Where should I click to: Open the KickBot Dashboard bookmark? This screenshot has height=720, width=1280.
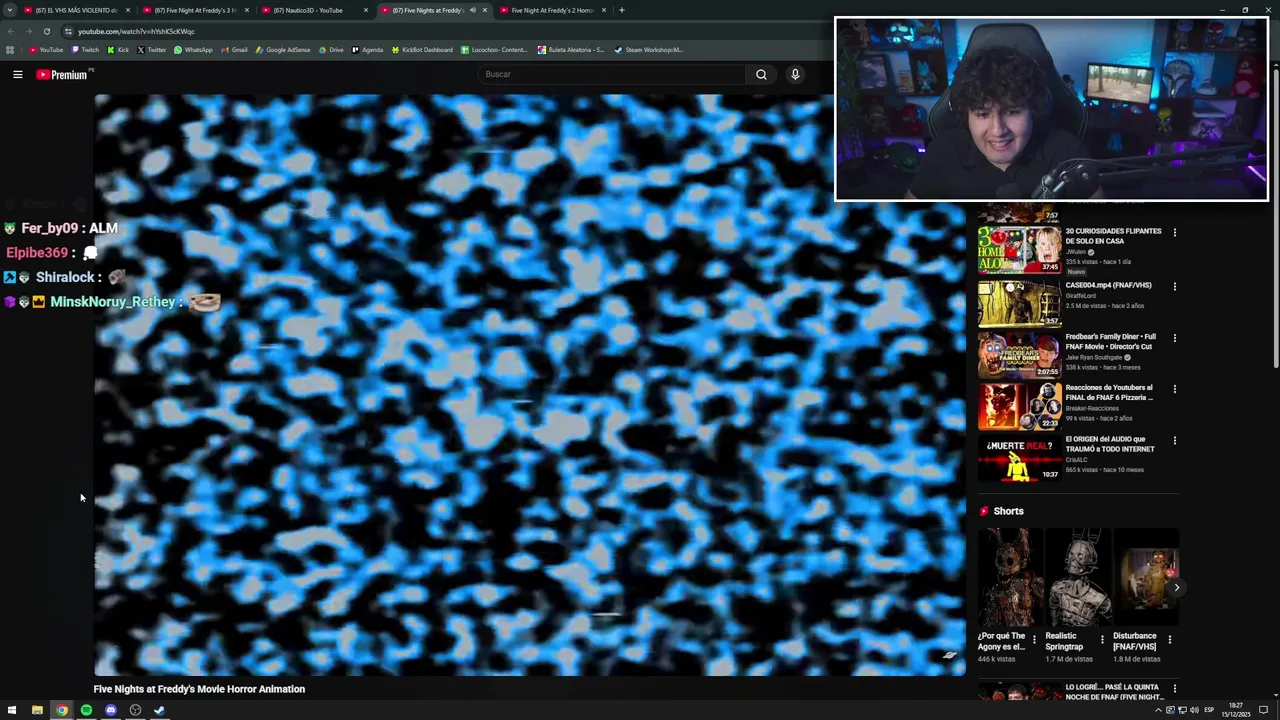pyautogui.click(x=422, y=50)
